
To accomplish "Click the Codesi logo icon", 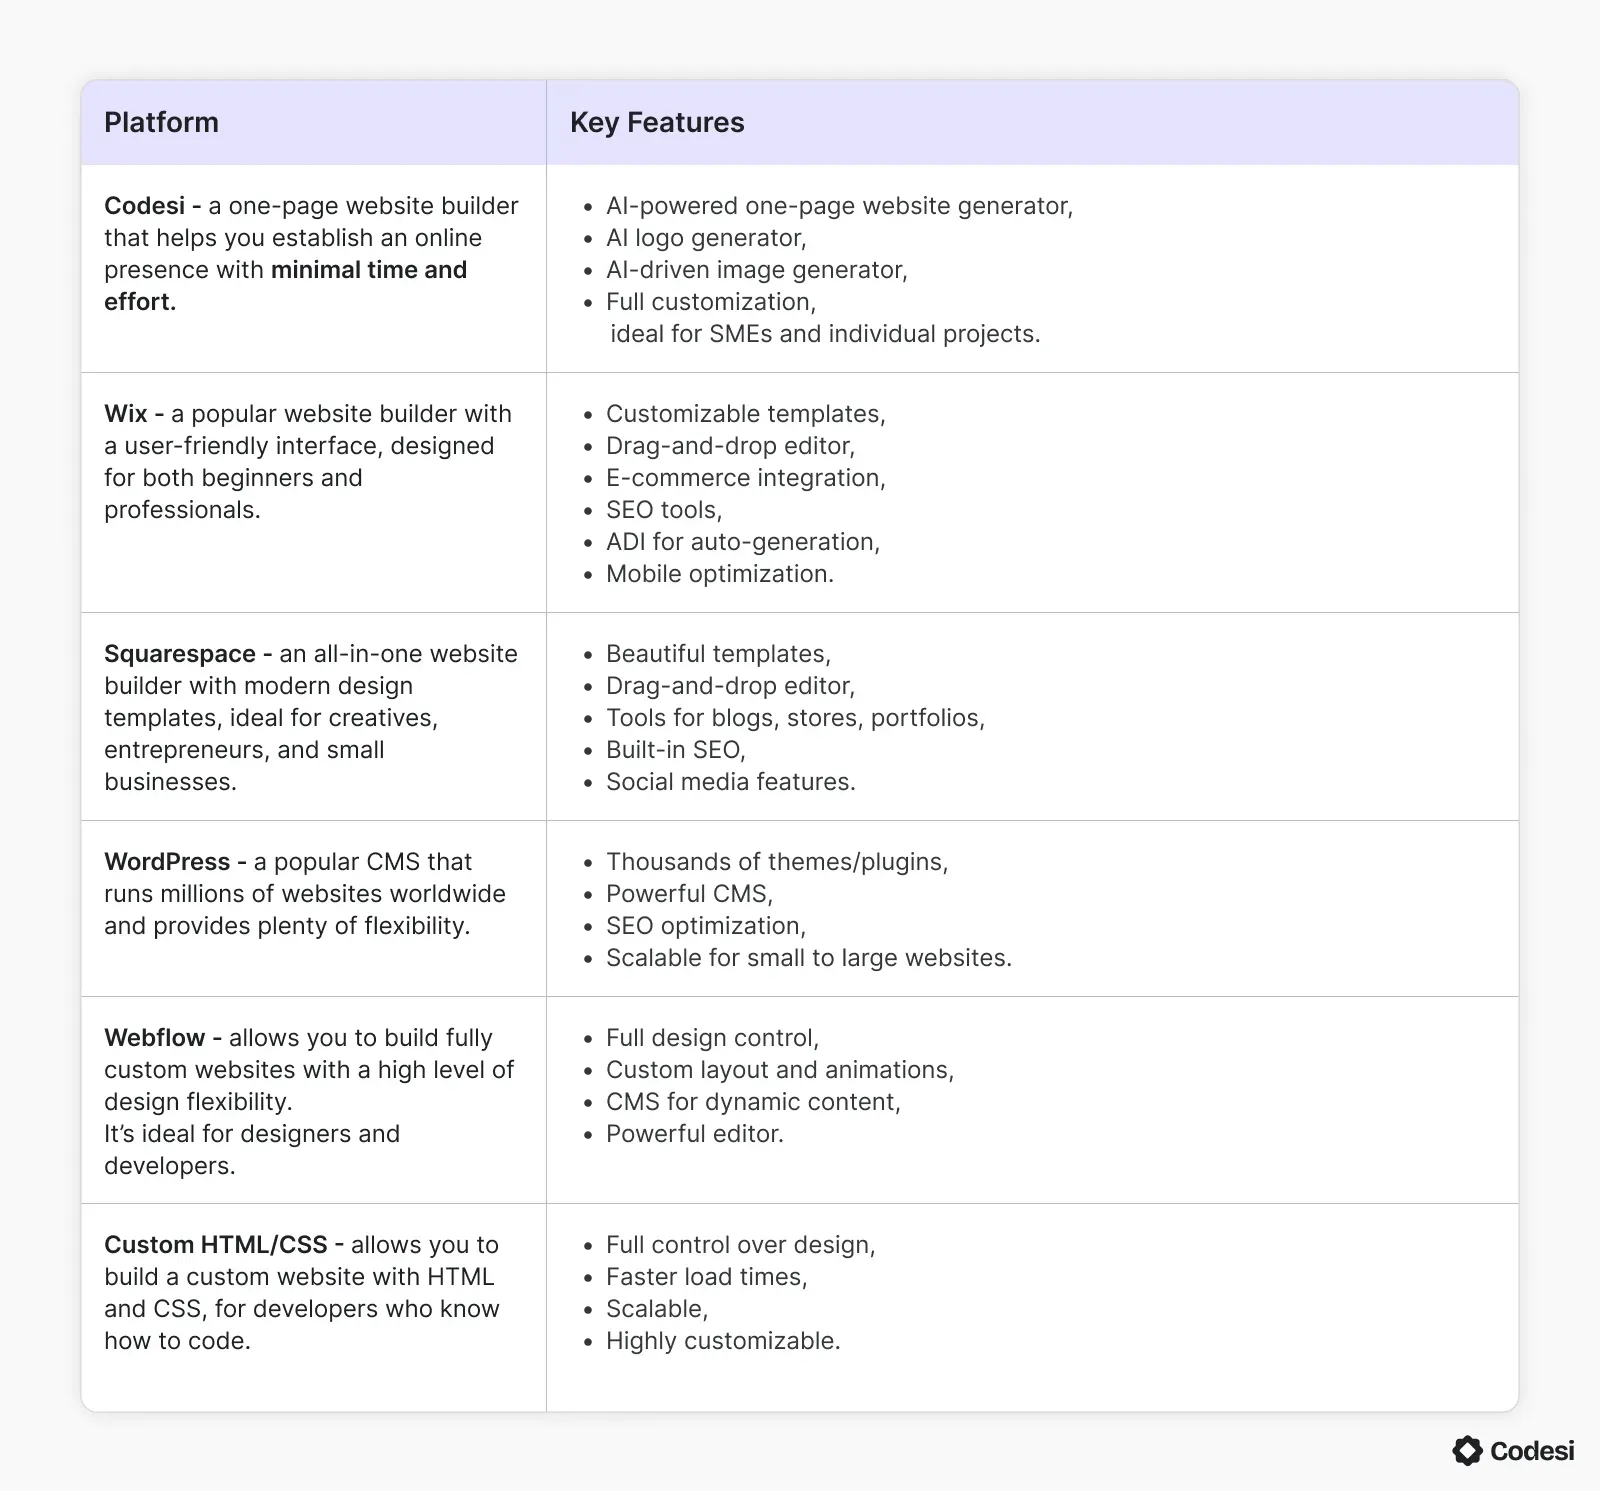I will pyautogui.click(x=1467, y=1451).
